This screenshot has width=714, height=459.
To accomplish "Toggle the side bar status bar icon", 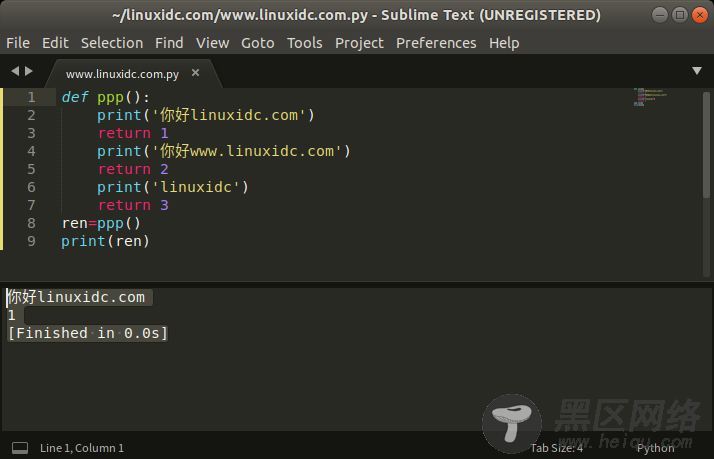I will click(x=20, y=448).
